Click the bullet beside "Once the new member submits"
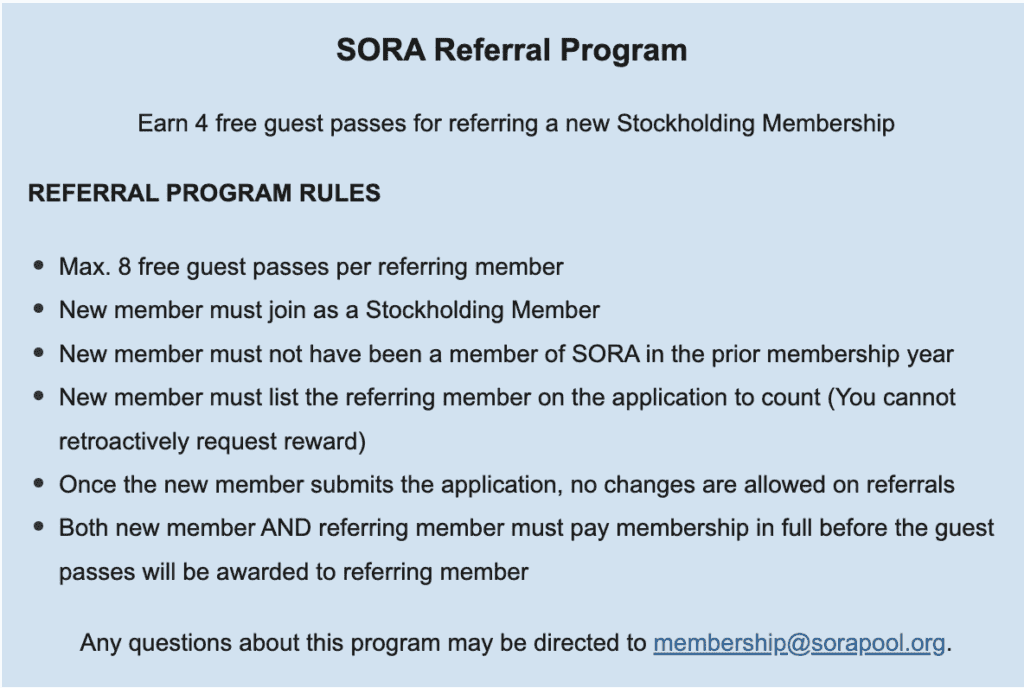The height and width of the screenshot is (688, 1024). pos(38,485)
